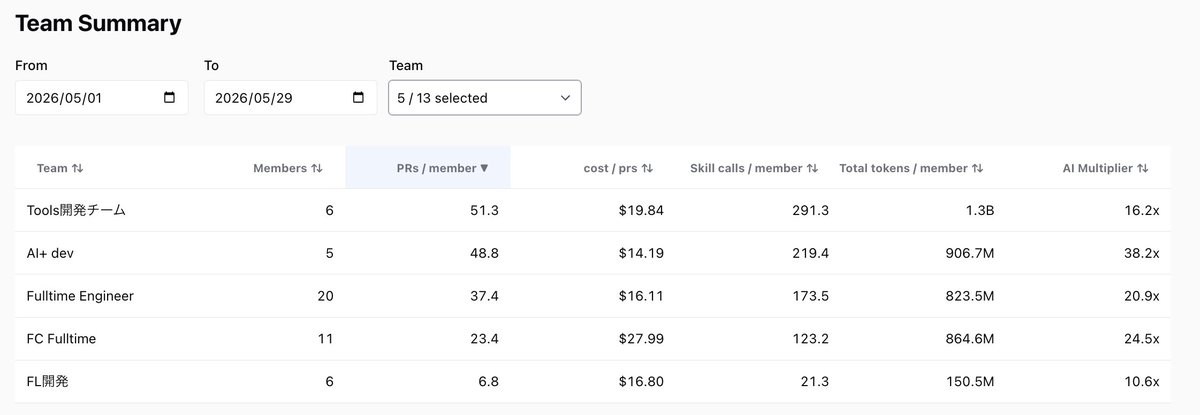Sort by Skill calls / member arrows

(x=812, y=168)
